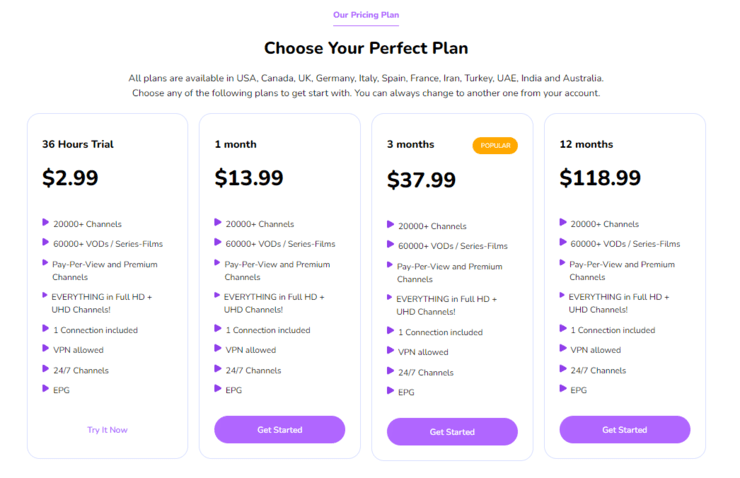Click the VPN allowed arrow icon in trial plan
This screenshot has width=740, height=478.
46,349
